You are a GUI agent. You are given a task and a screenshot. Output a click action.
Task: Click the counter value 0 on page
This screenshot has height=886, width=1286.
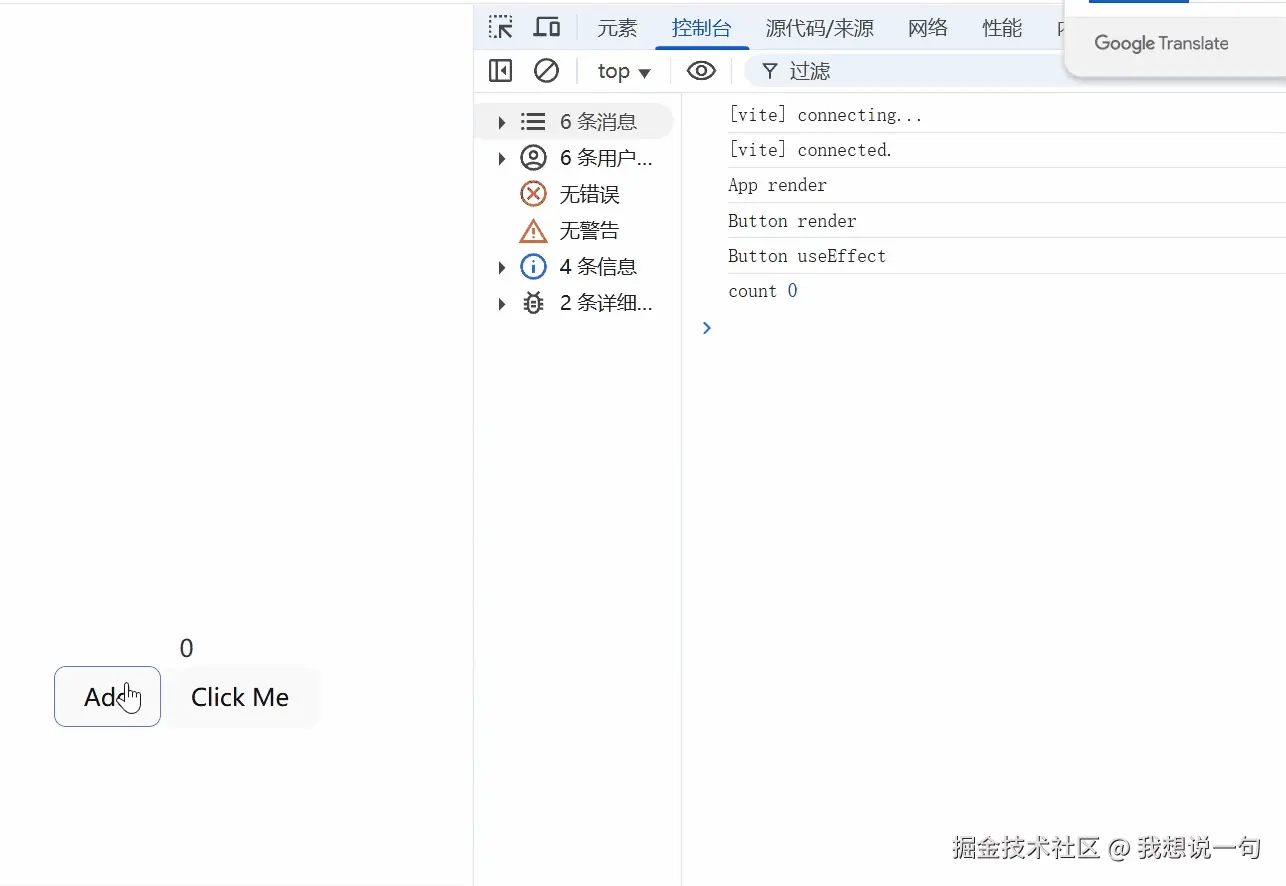187,648
